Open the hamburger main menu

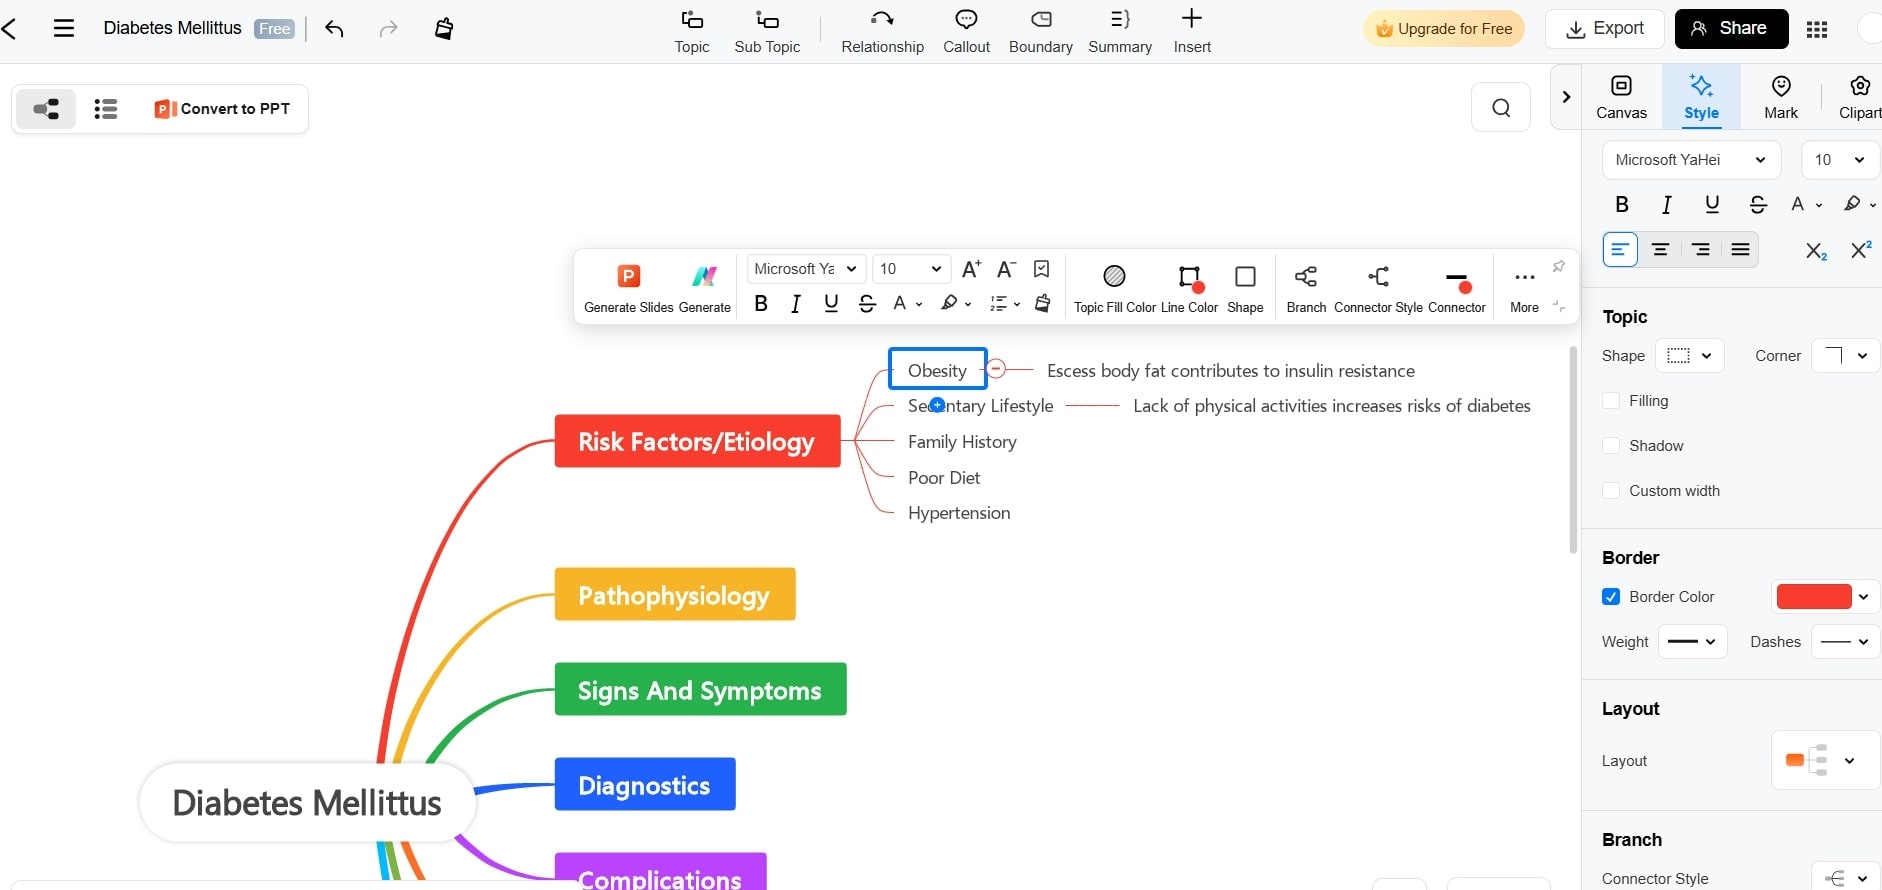click(x=64, y=28)
